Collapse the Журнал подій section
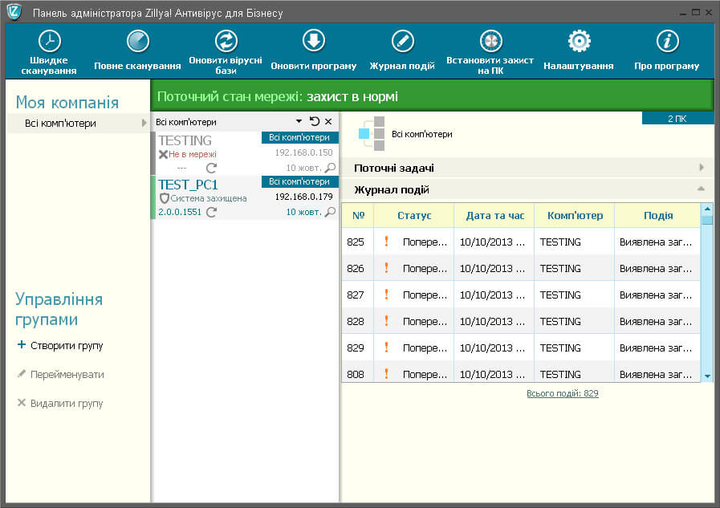The height and width of the screenshot is (508, 720). (701, 189)
